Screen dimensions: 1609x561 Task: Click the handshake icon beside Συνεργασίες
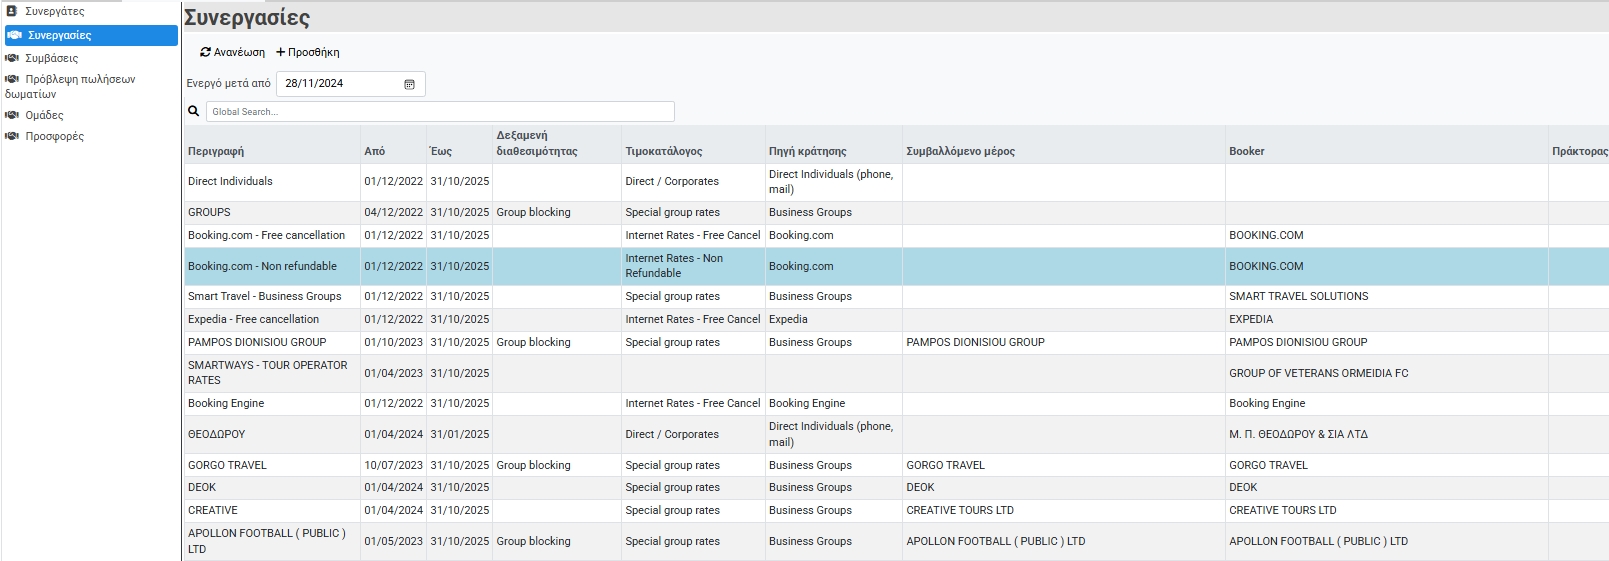point(14,35)
